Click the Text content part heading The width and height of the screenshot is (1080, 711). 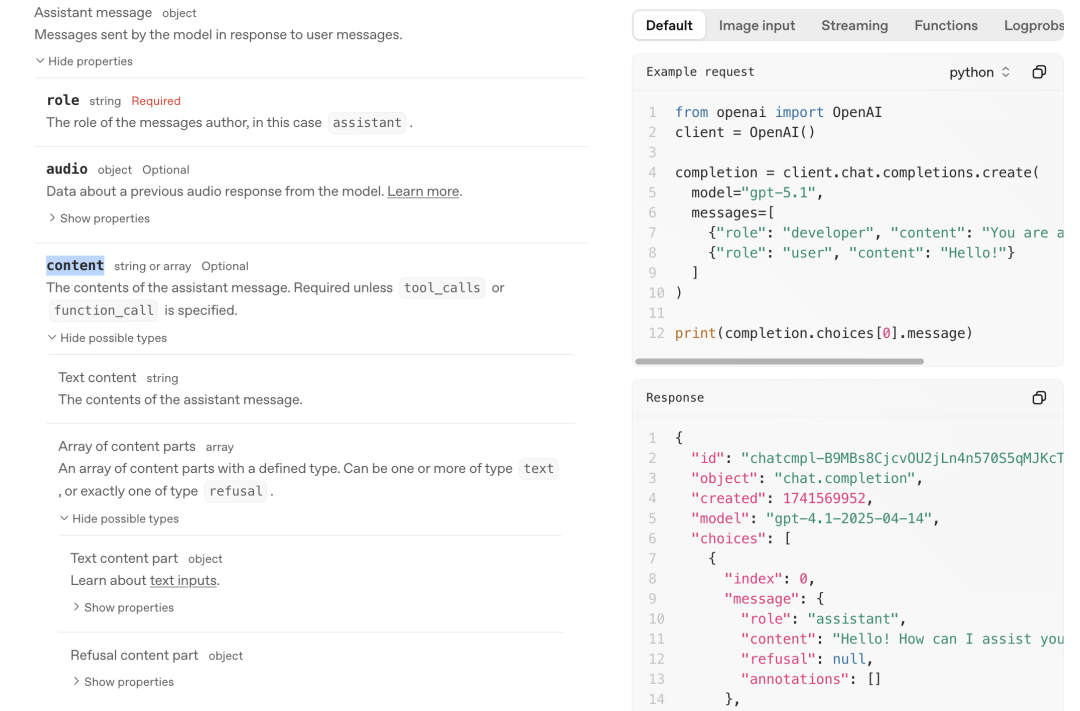[x=124, y=558]
